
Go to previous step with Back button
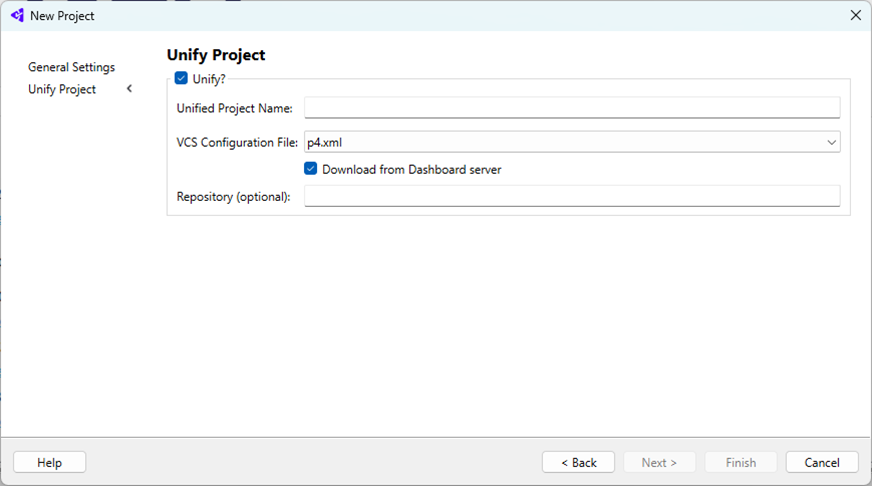point(578,462)
